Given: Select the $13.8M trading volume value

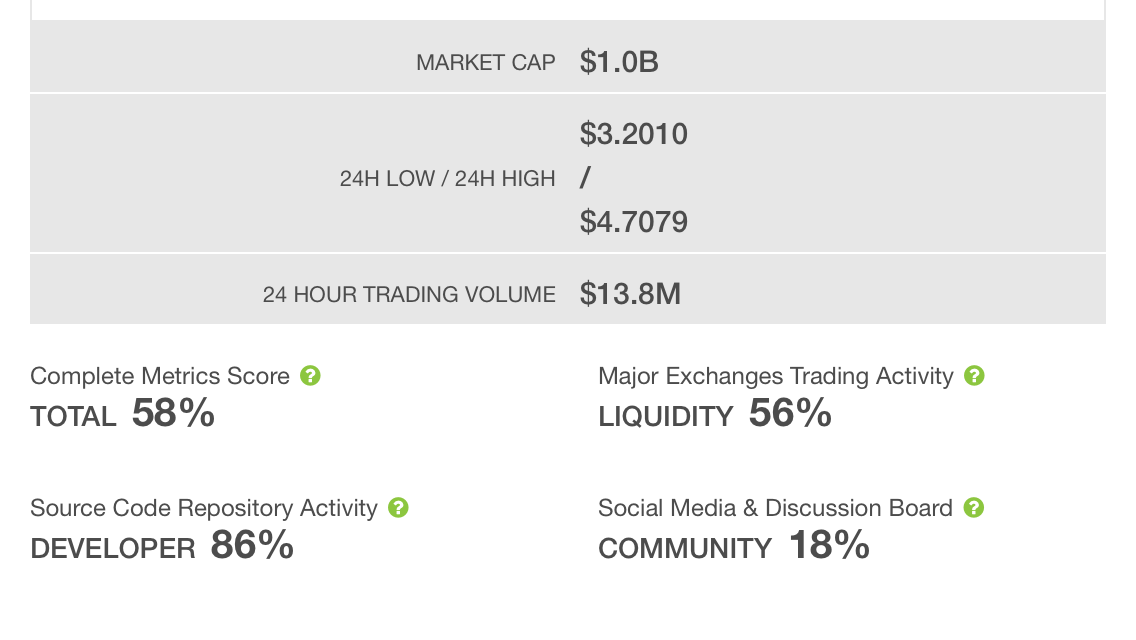Looking at the screenshot, I should (x=630, y=294).
